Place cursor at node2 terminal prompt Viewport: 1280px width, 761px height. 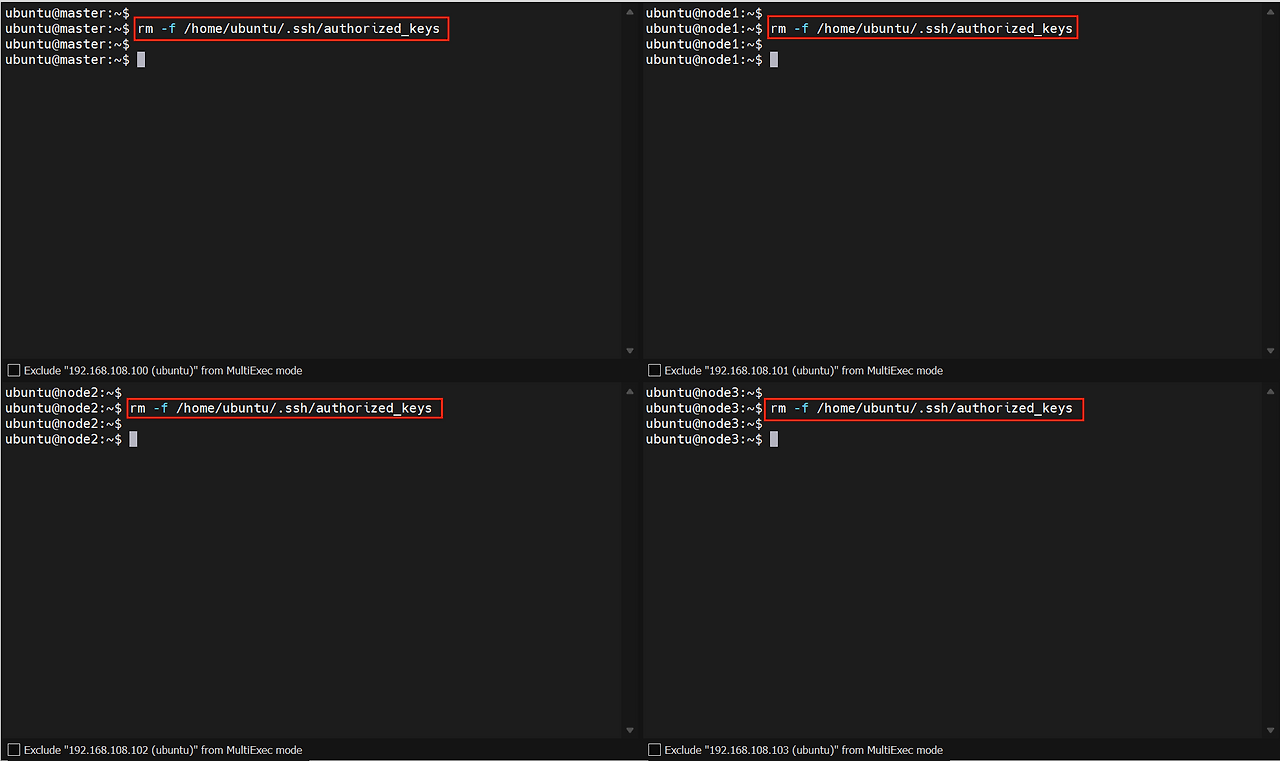133,439
